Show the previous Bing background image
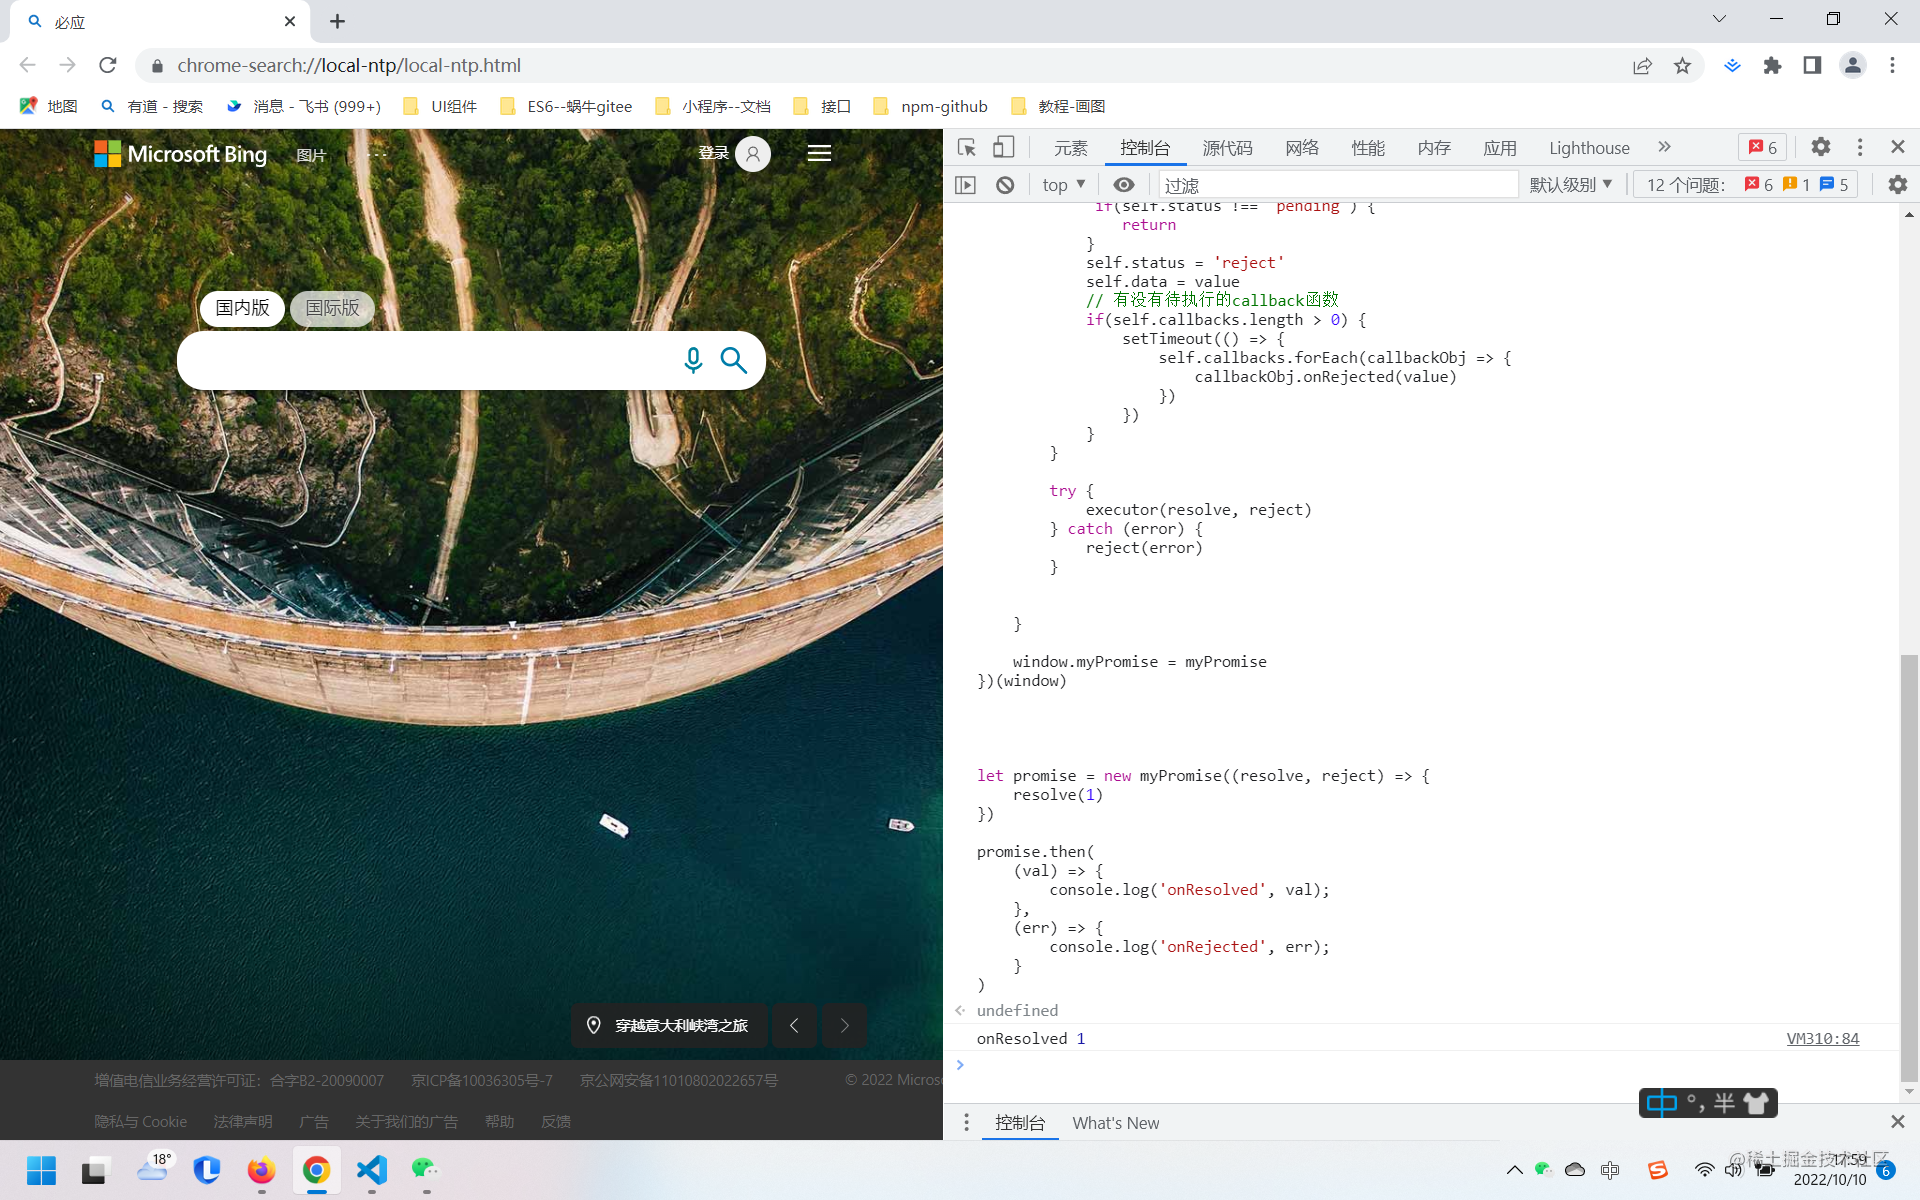 (x=794, y=1025)
